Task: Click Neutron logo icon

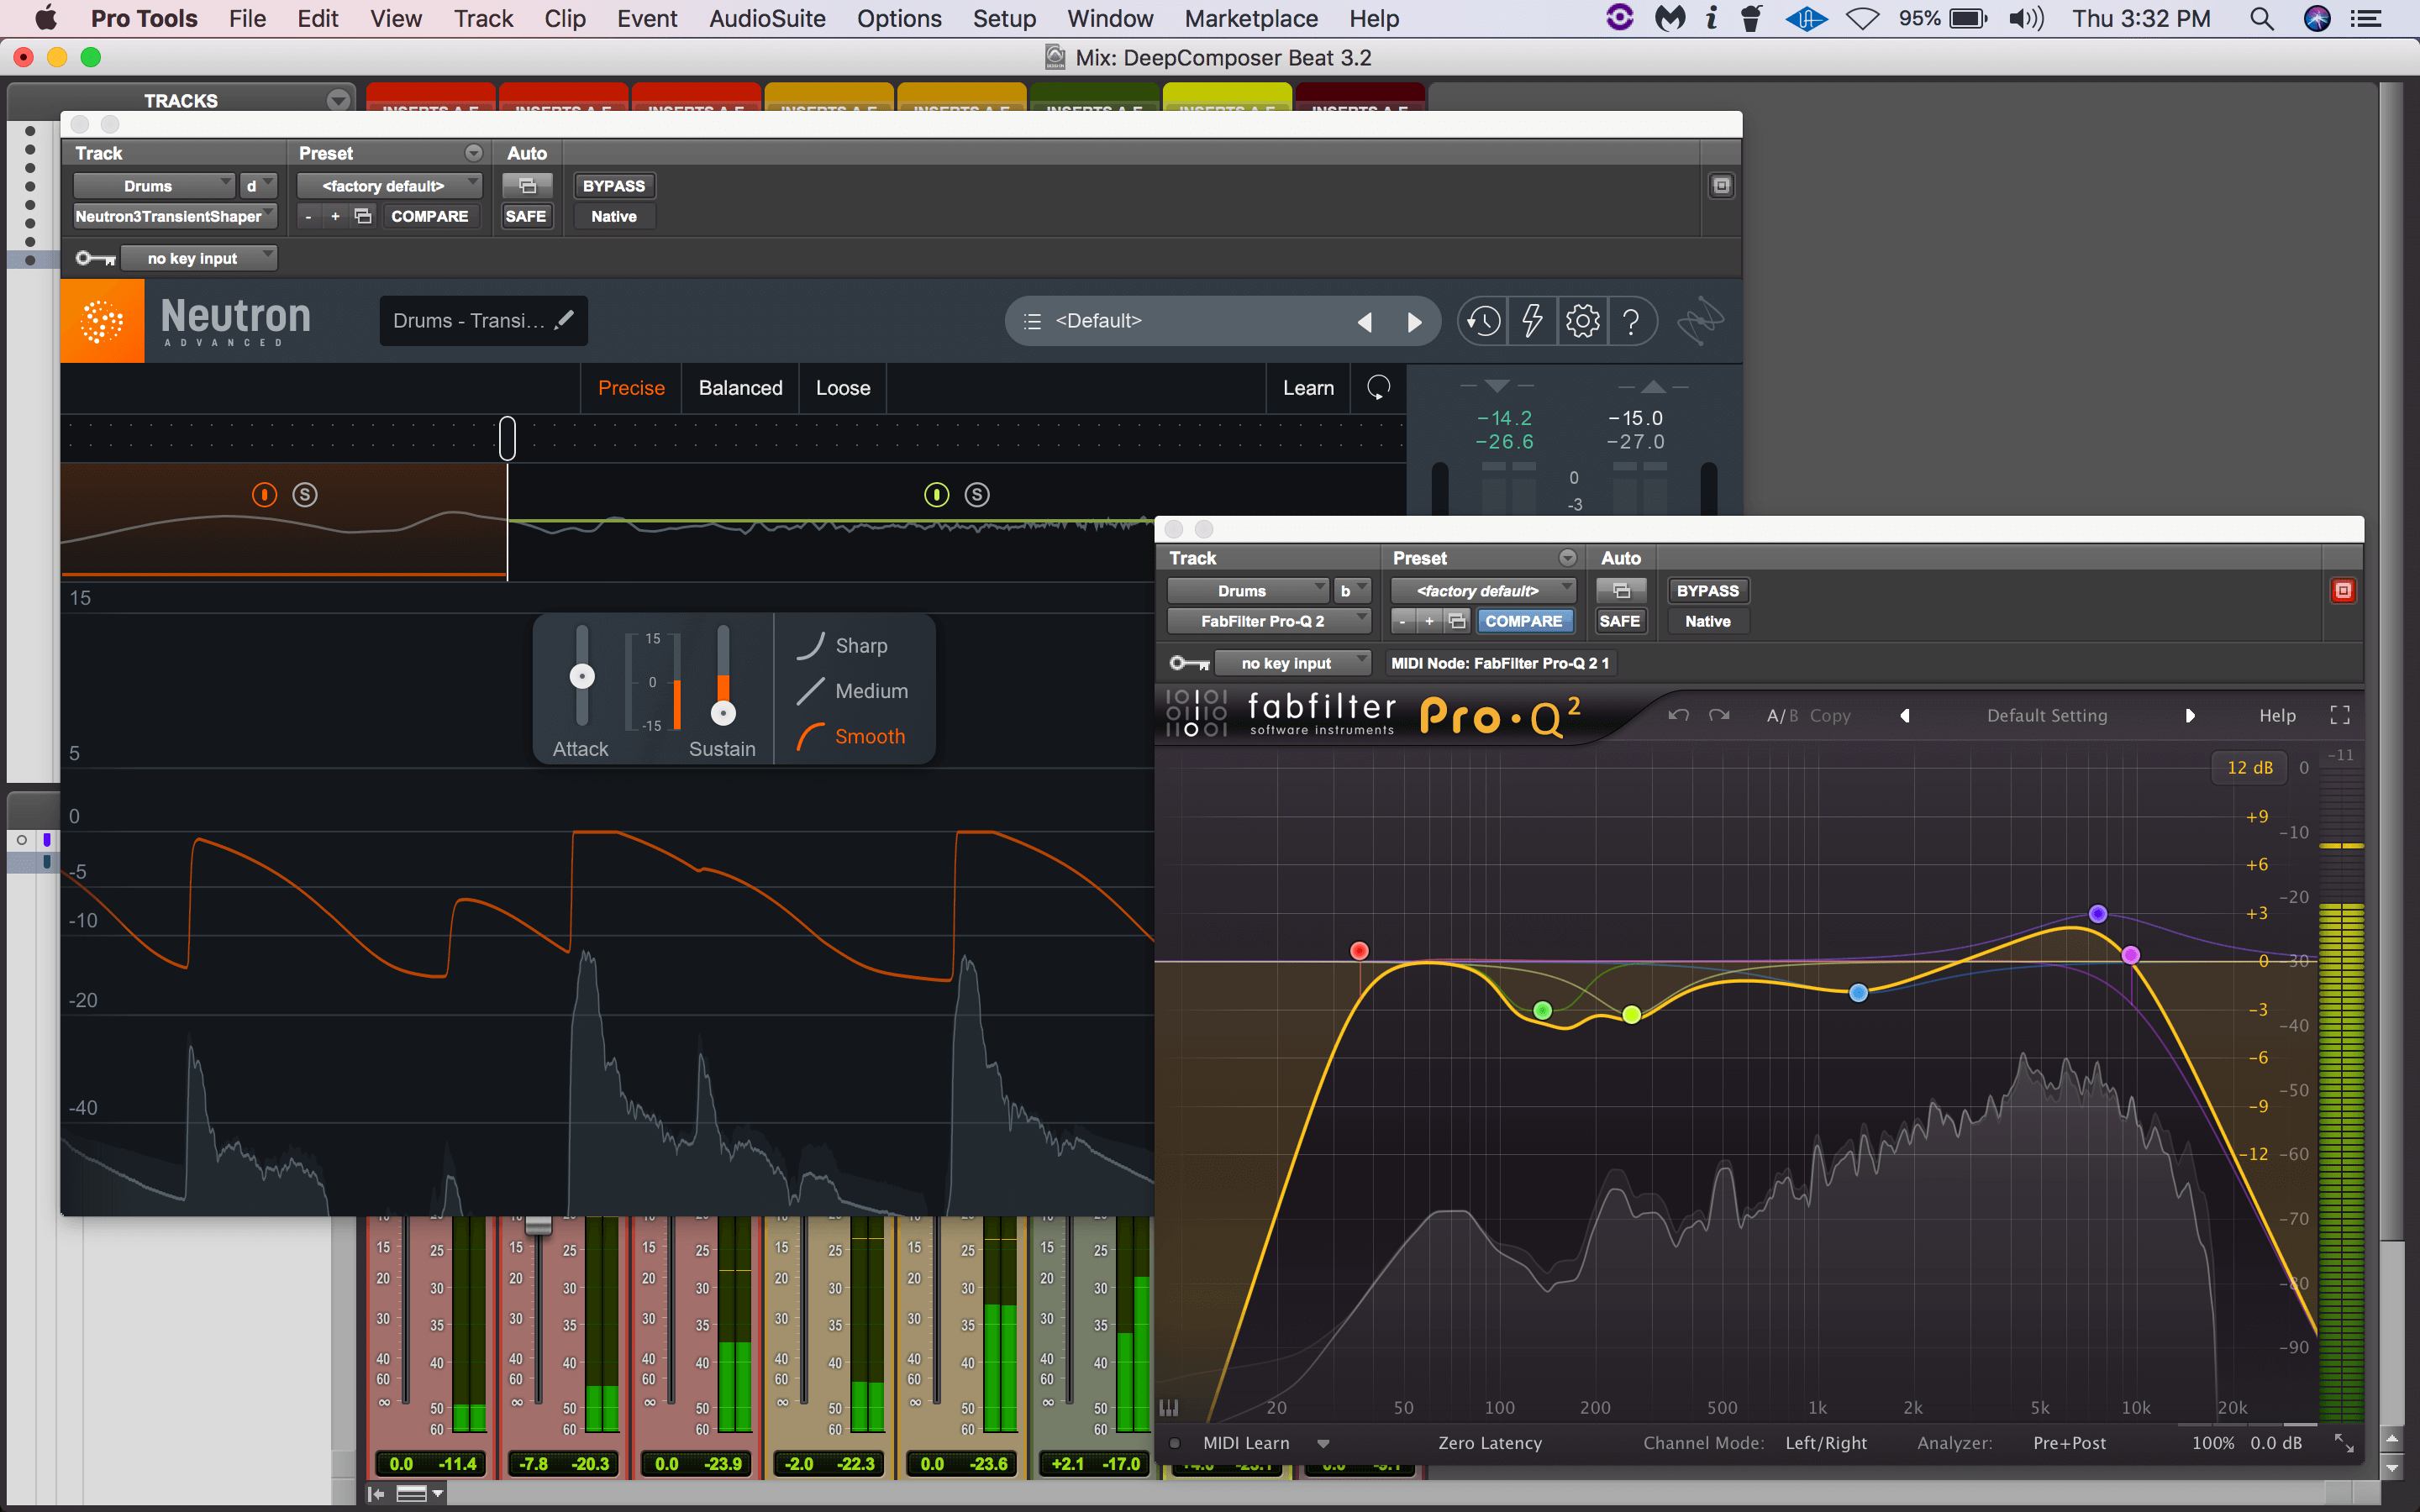Action: pos(102,321)
